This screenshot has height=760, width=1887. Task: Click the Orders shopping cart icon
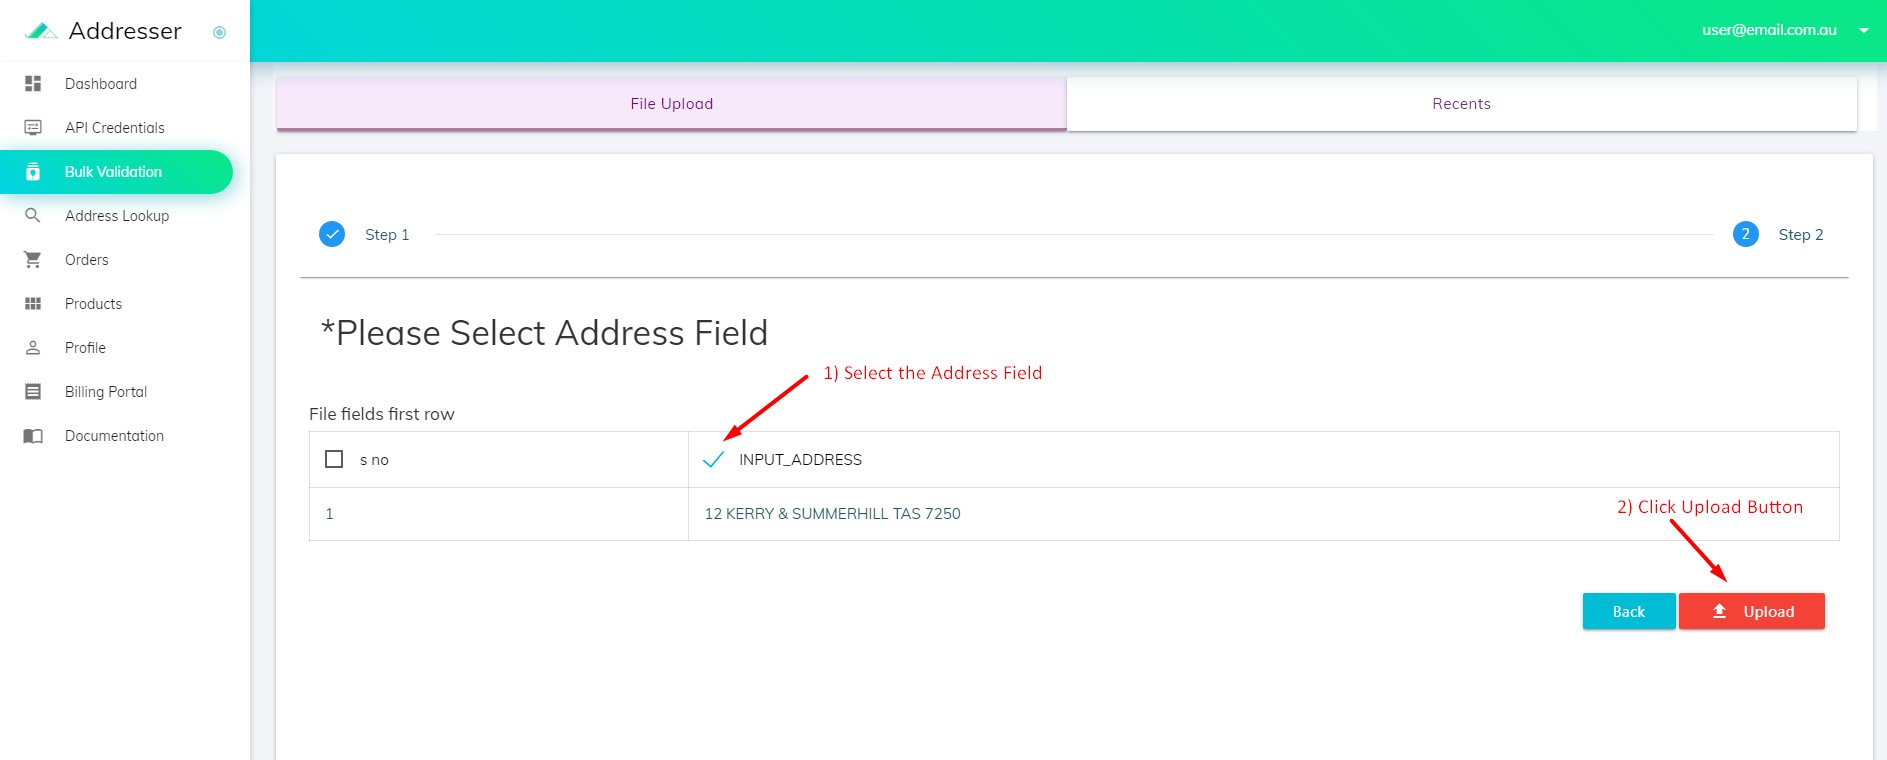pyautogui.click(x=33, y=260)
